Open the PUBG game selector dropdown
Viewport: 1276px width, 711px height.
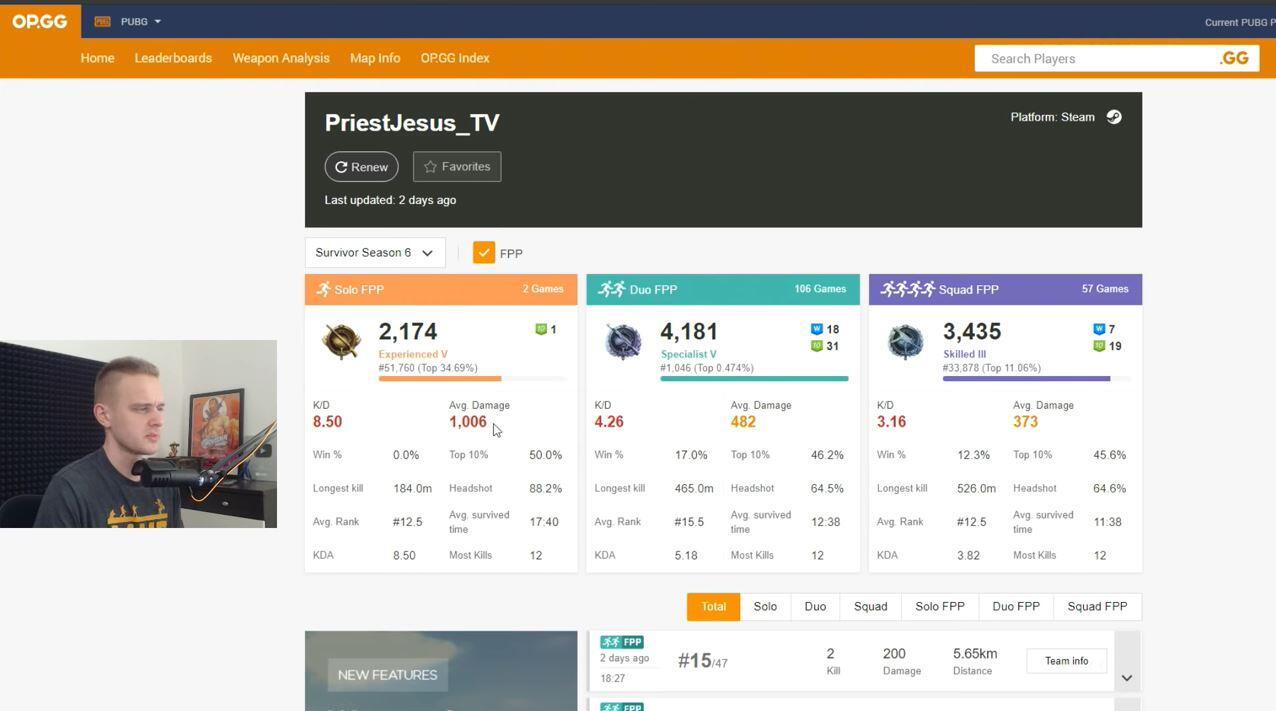(128, 21)
